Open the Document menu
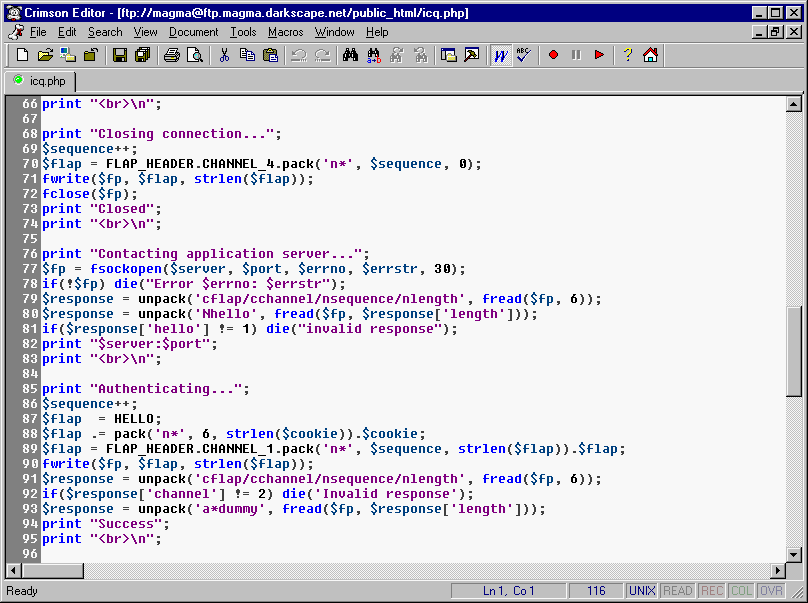Image resolution: width=808 pixels, height=603 pixels. point(194,32)
